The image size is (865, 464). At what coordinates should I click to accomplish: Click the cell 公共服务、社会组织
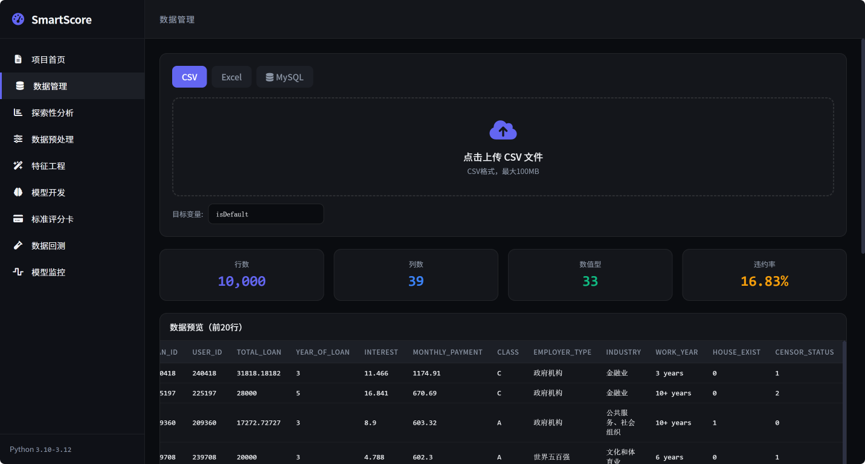point(621,423)
